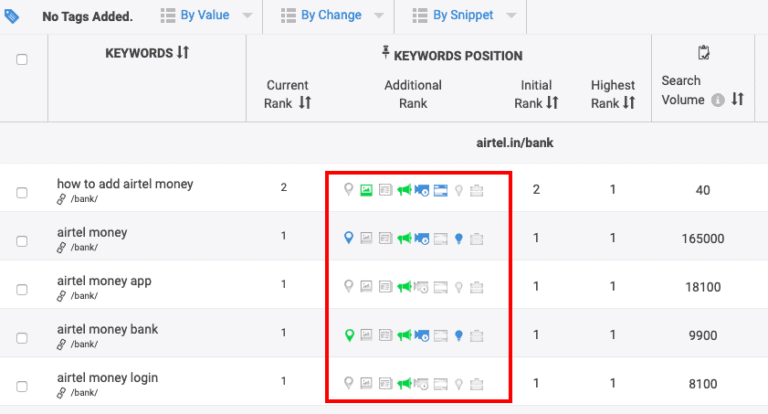Click blue video icon in 'airtel money' row

click(x=421, y=238)
